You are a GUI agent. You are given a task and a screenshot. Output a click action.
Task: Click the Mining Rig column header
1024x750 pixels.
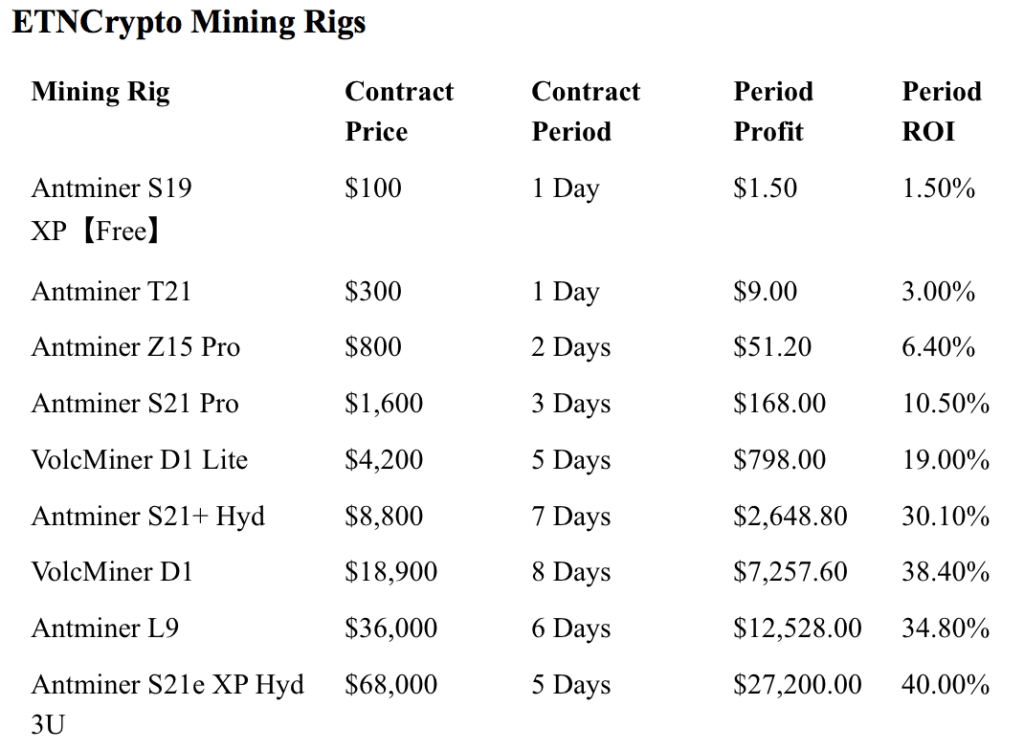[x=100, y=93]
